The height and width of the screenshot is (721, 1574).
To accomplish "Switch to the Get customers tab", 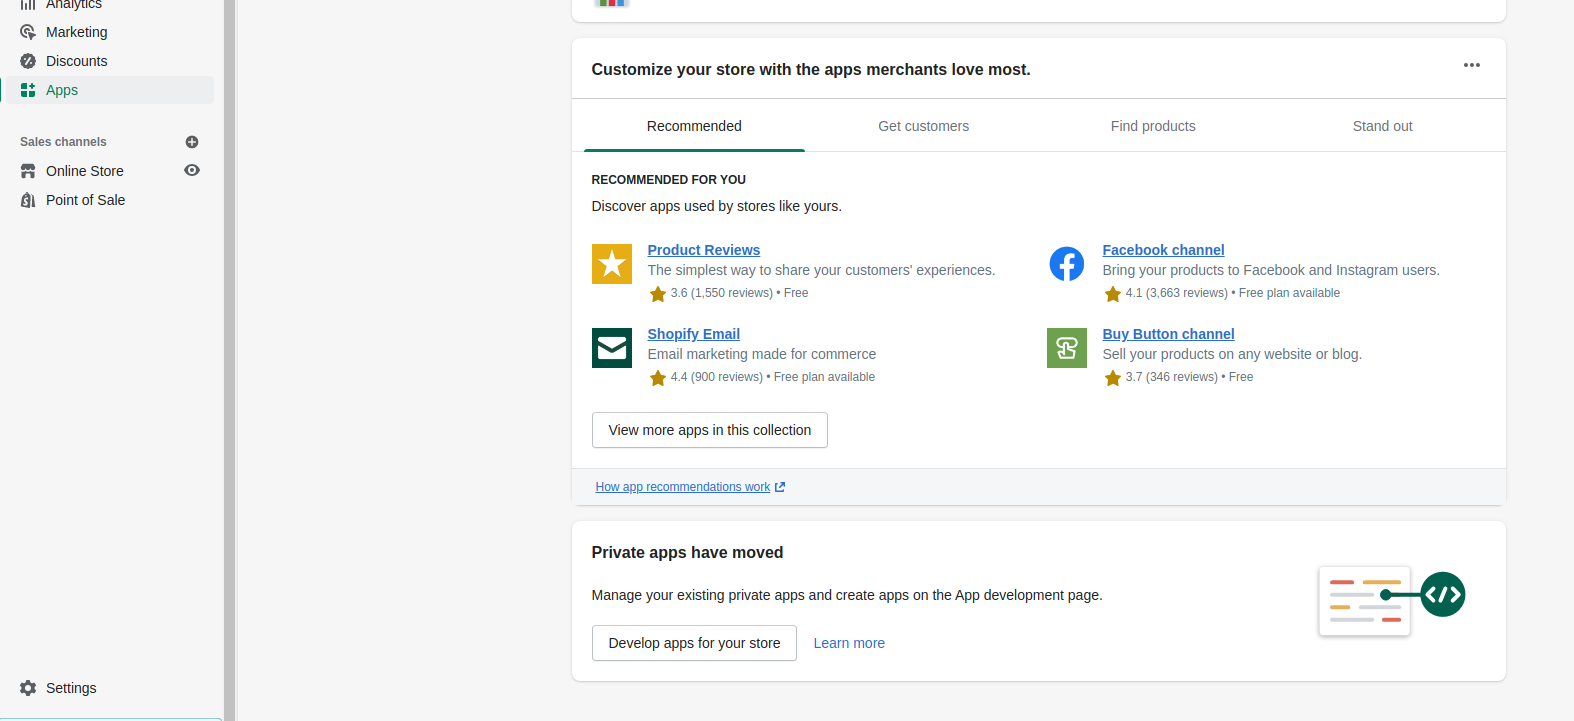I will (x=924, y=126).
